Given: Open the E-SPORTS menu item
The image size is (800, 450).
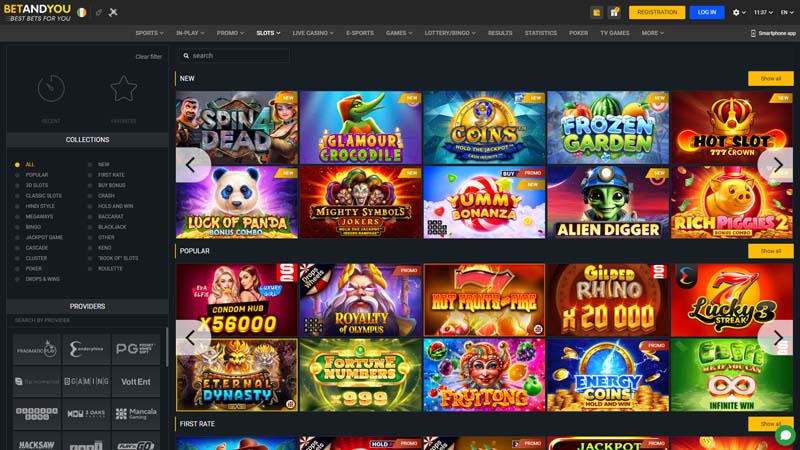Looking at the screenshot, I should click(x=360, y=33).
